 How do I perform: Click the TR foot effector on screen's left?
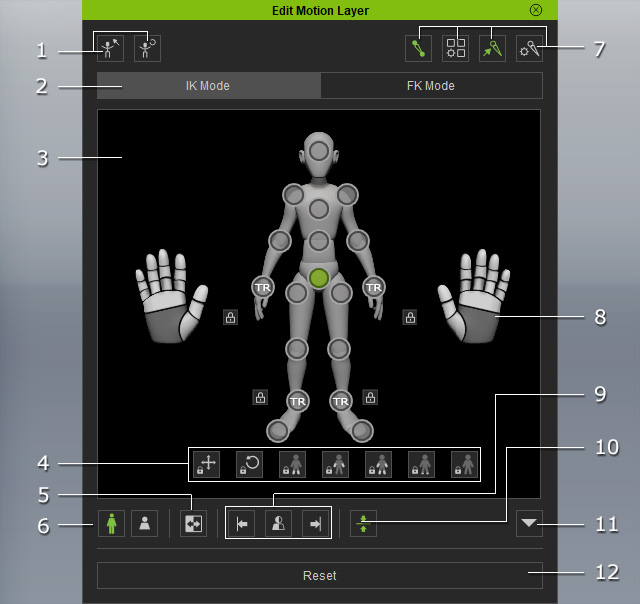[298, 402]
